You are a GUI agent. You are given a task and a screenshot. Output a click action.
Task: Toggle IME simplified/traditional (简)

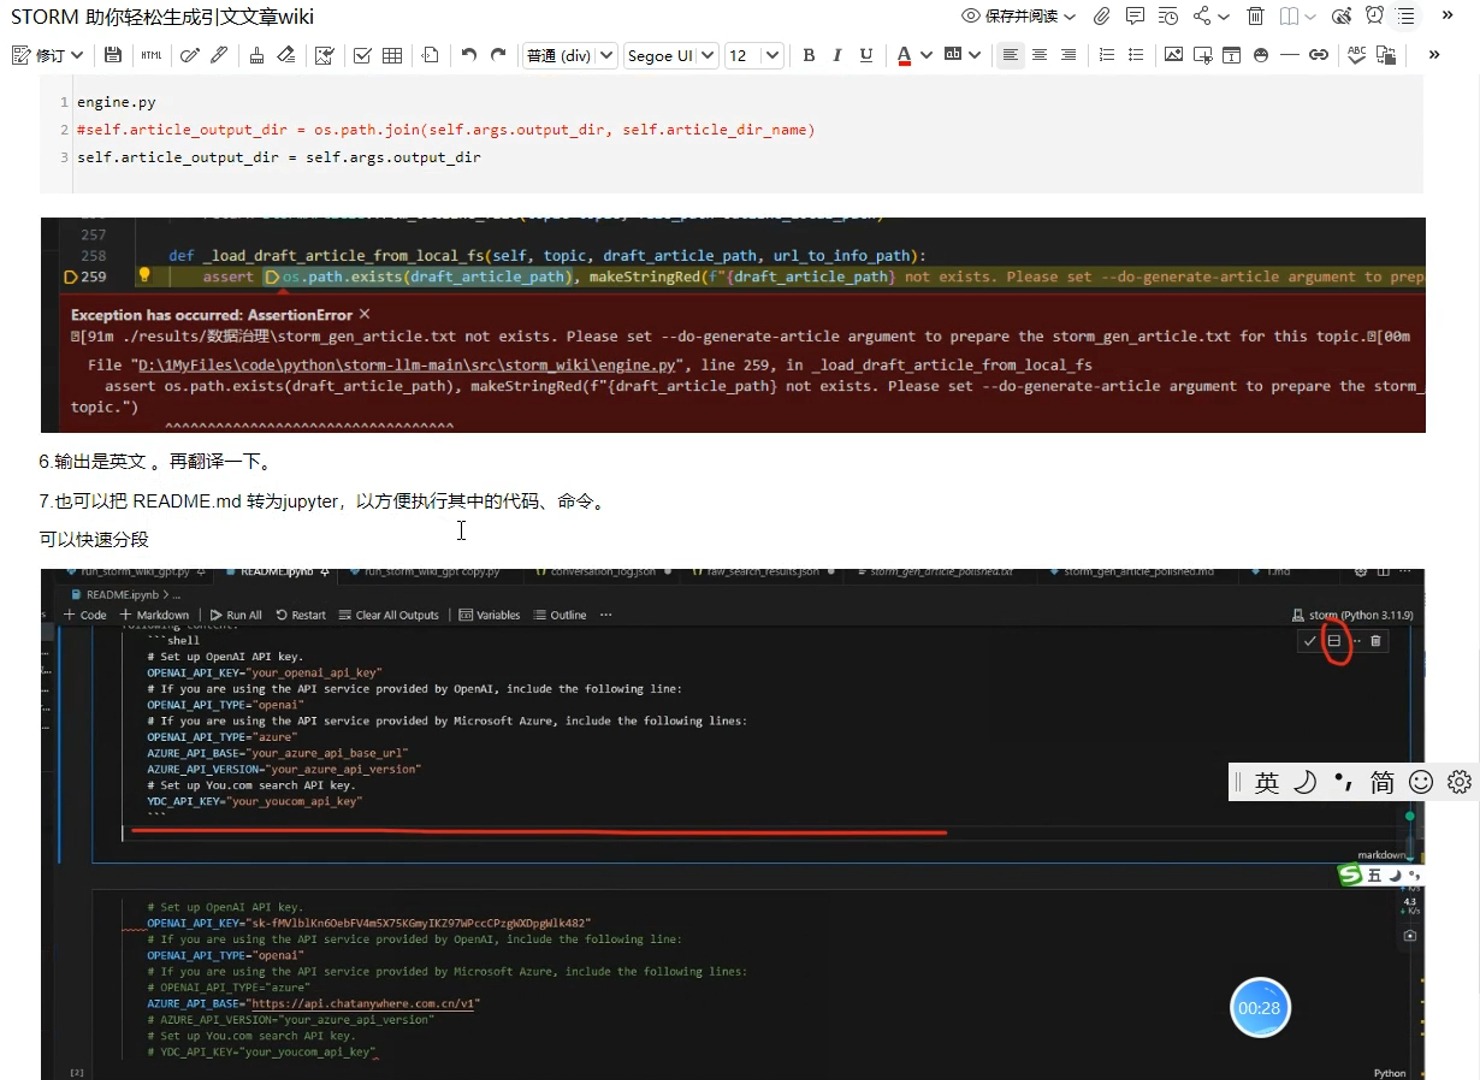pyautogui.click(x=1382, y=782)
